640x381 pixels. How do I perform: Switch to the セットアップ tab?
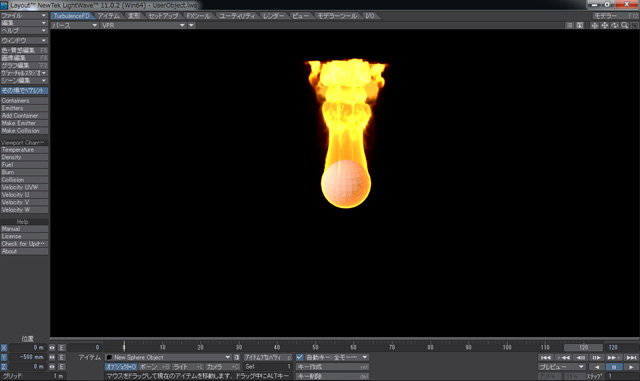click(163, 16)
